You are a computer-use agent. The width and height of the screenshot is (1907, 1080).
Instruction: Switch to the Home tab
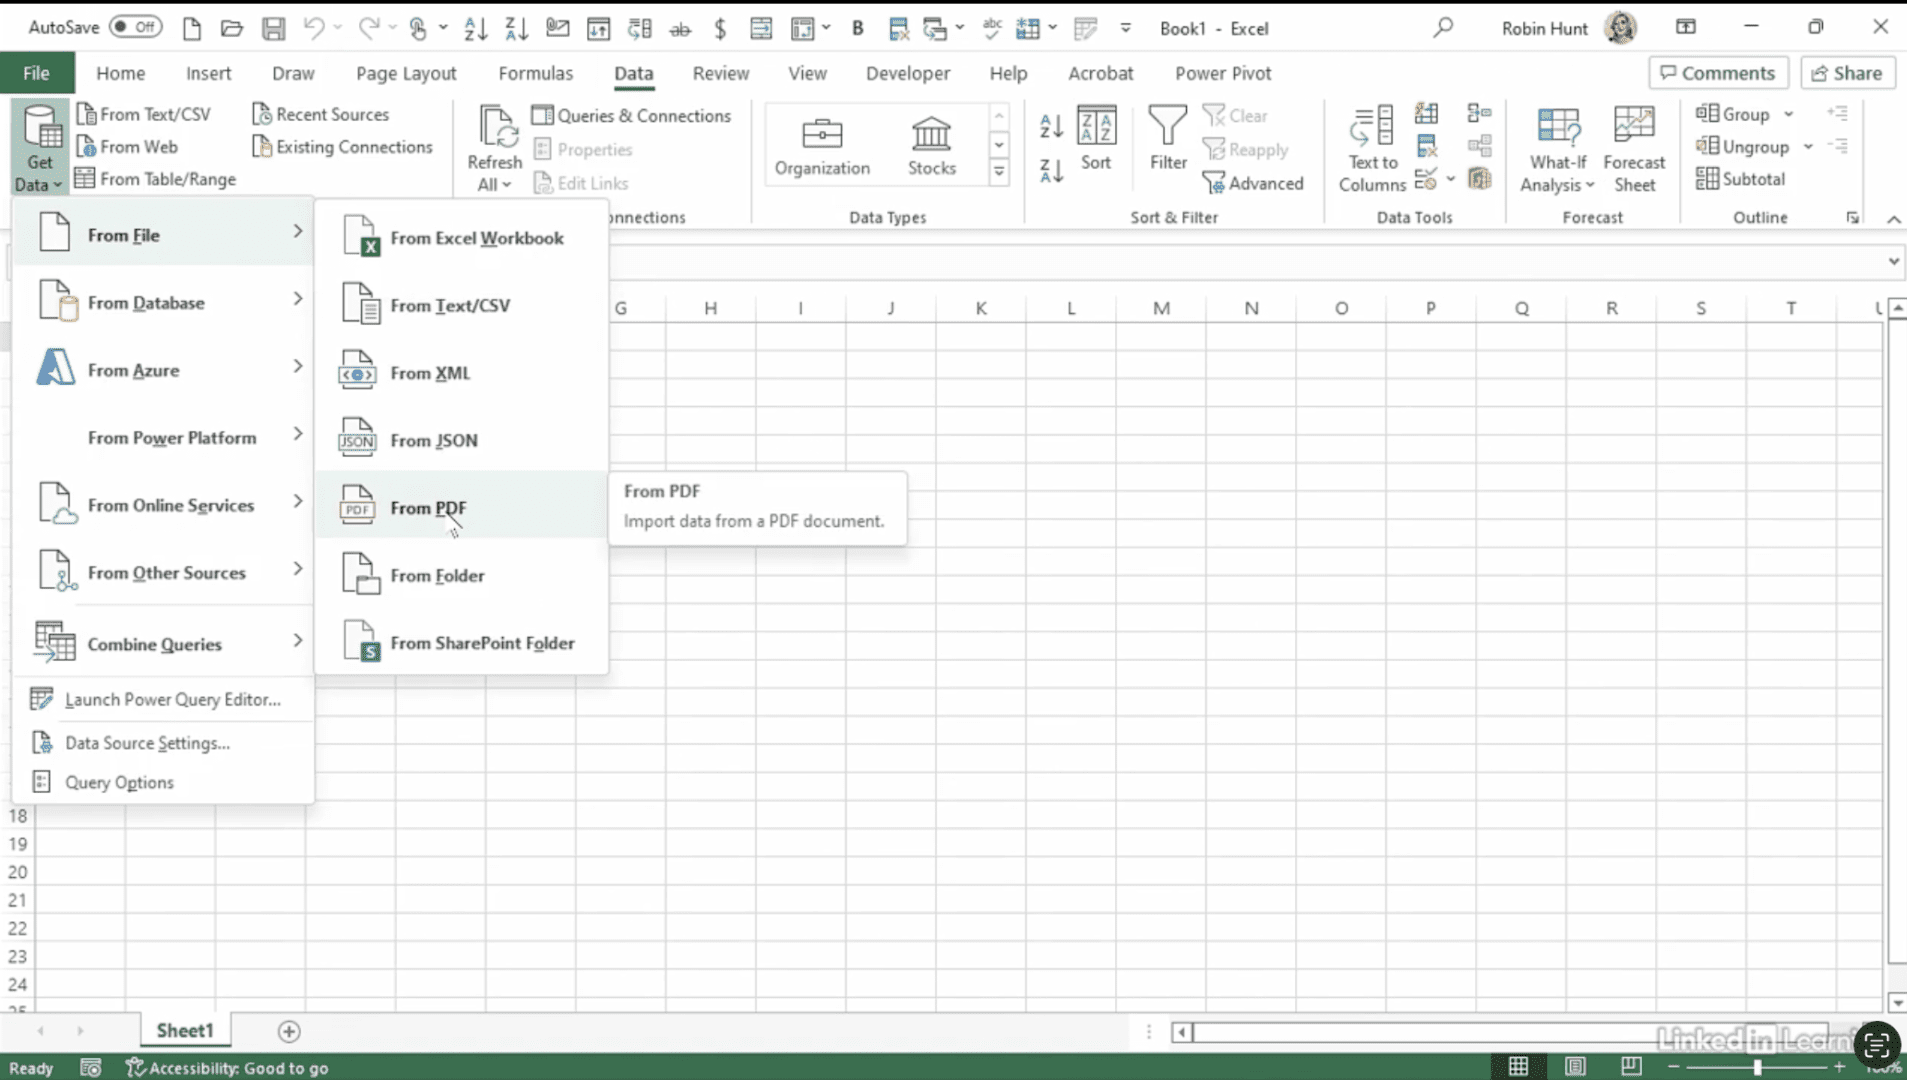(120, 73)
